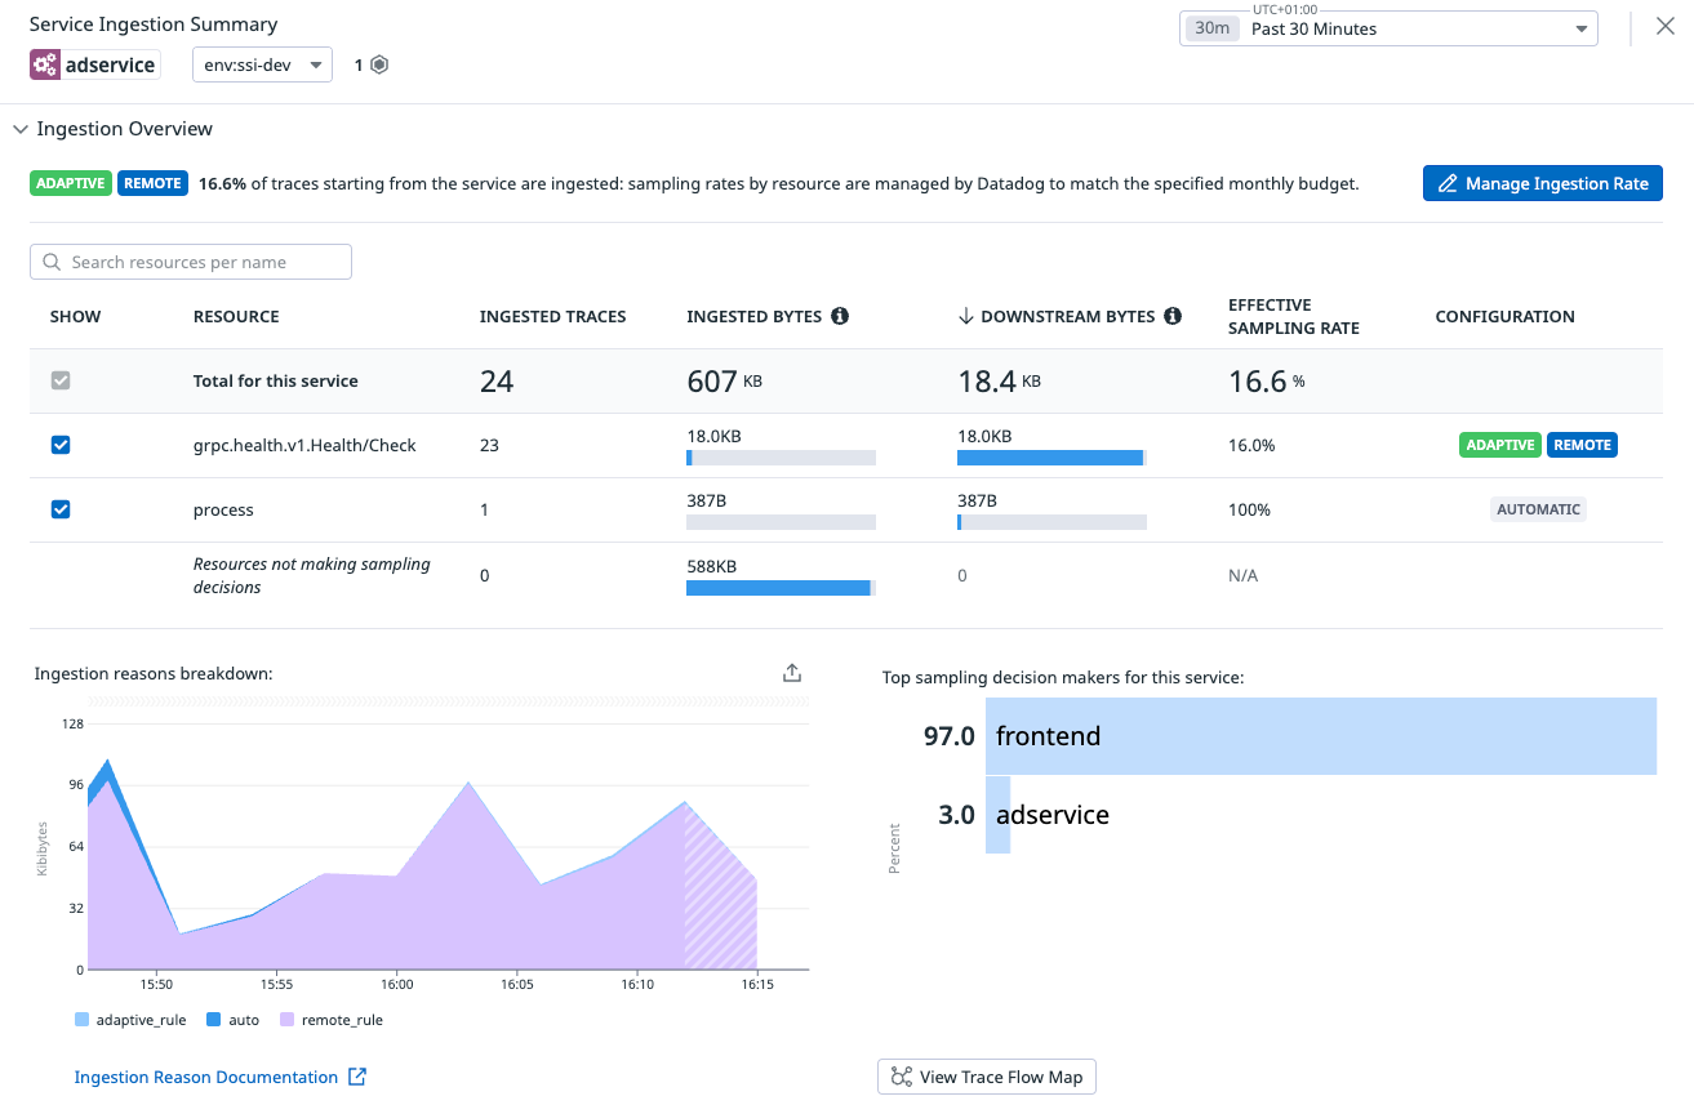Click the Manage Ingestion Rate button
This screenshot has width=1694, height=1114.
[x=1542, y=183]
